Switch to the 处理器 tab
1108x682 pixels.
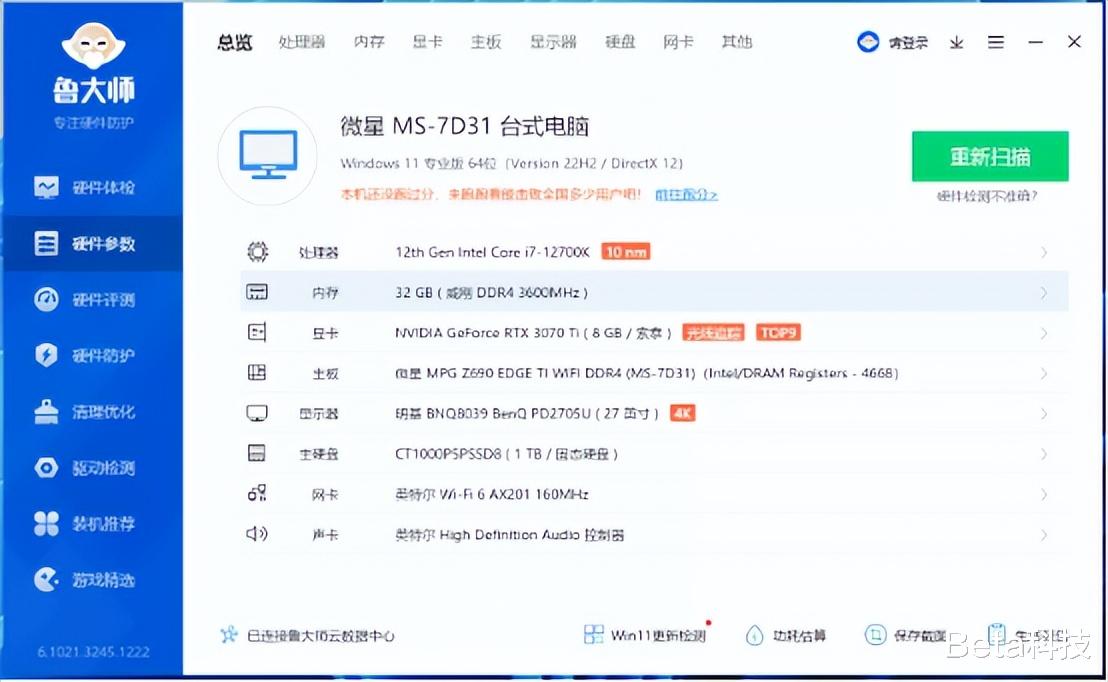(x=302, y=42)
